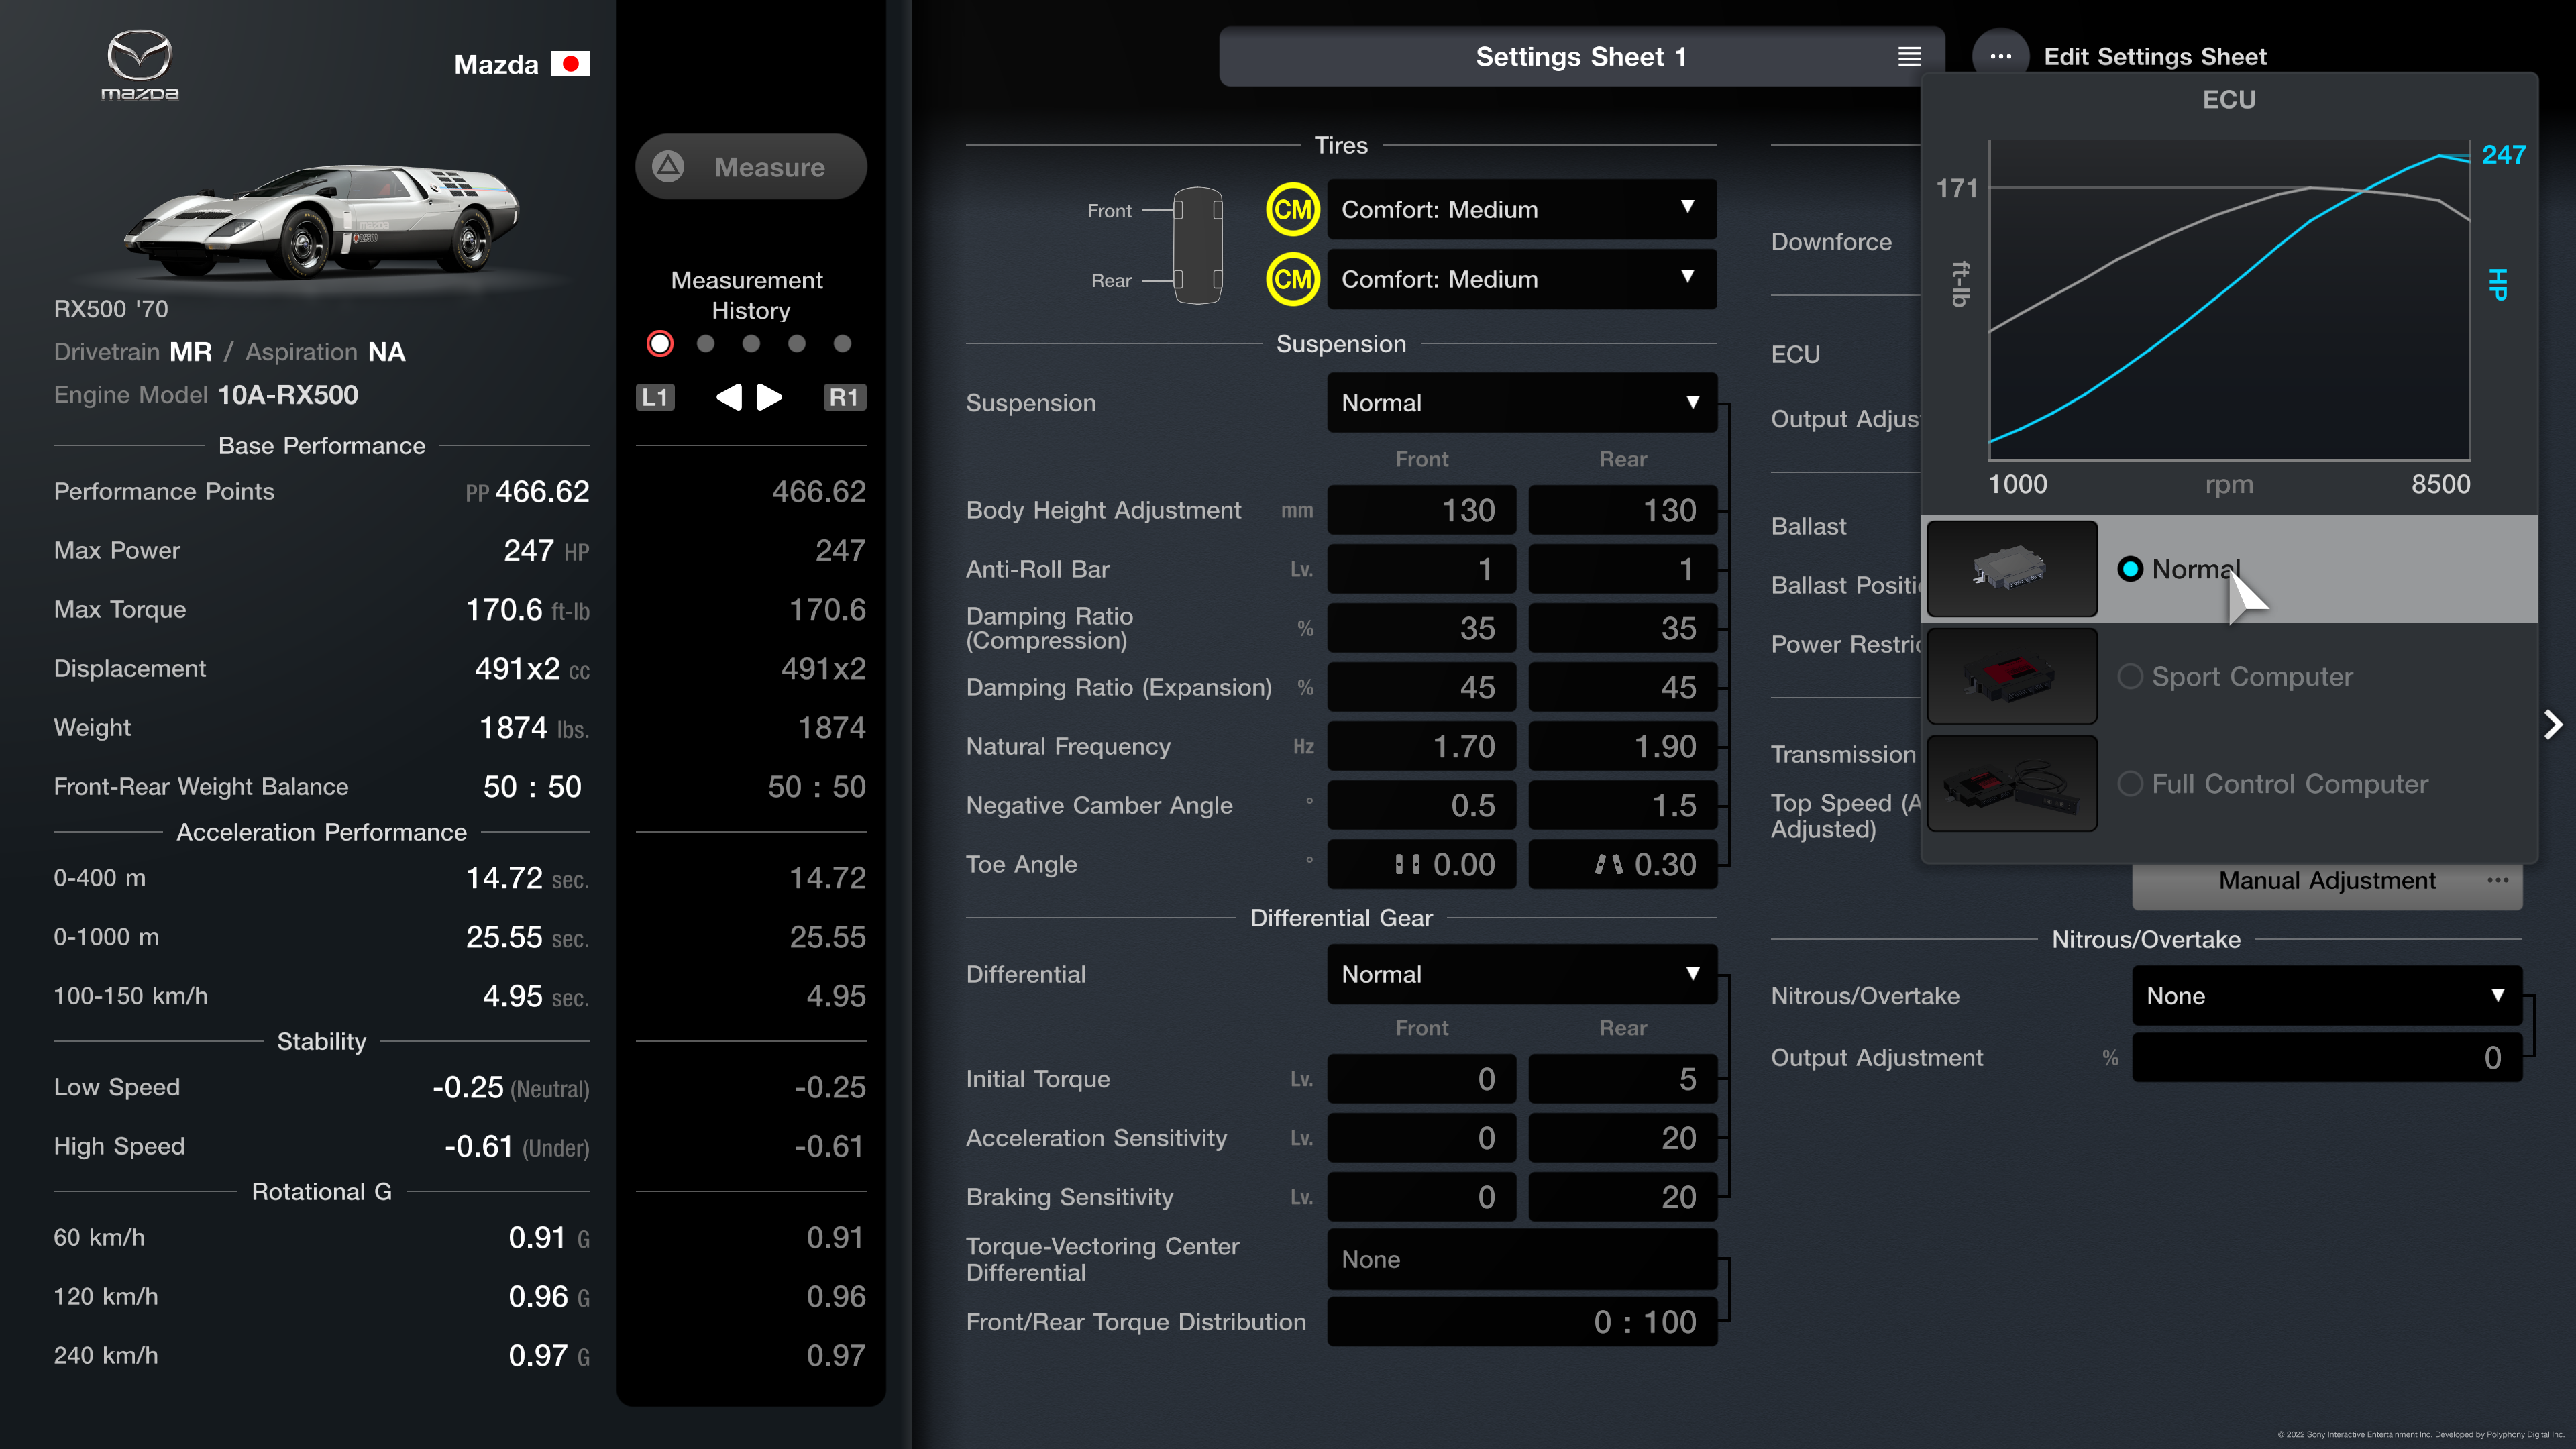
Task: Select the Normal ECU radio button
Action: point(2129,568)
